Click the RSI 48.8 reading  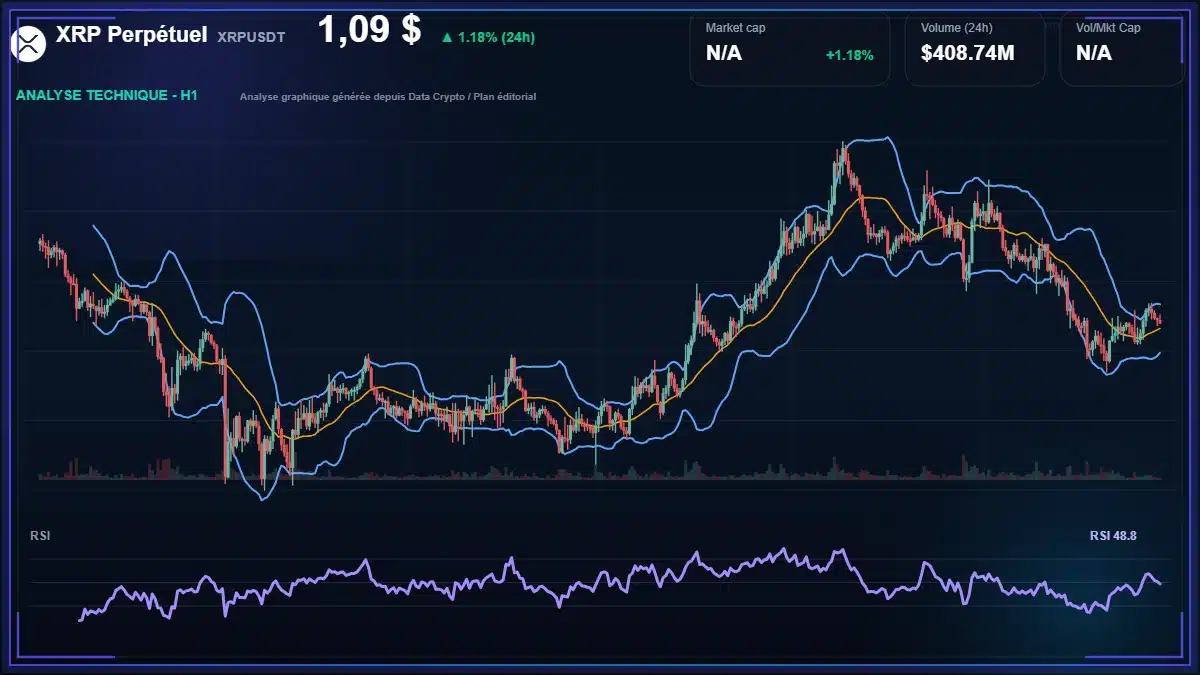click(1113, 536)
